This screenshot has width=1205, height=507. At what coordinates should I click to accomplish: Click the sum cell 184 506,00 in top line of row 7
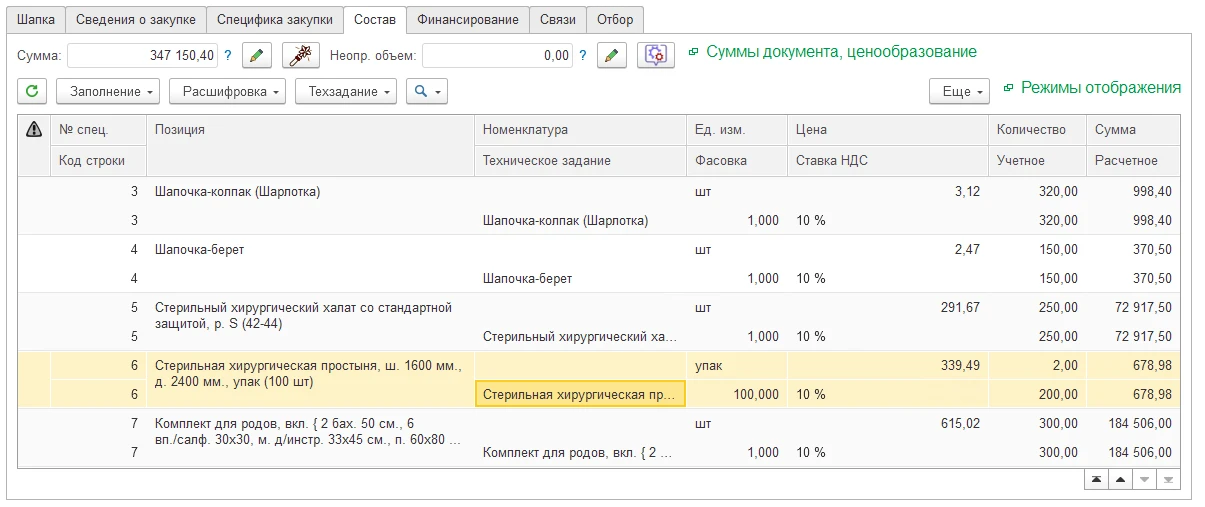(1133, 423)
